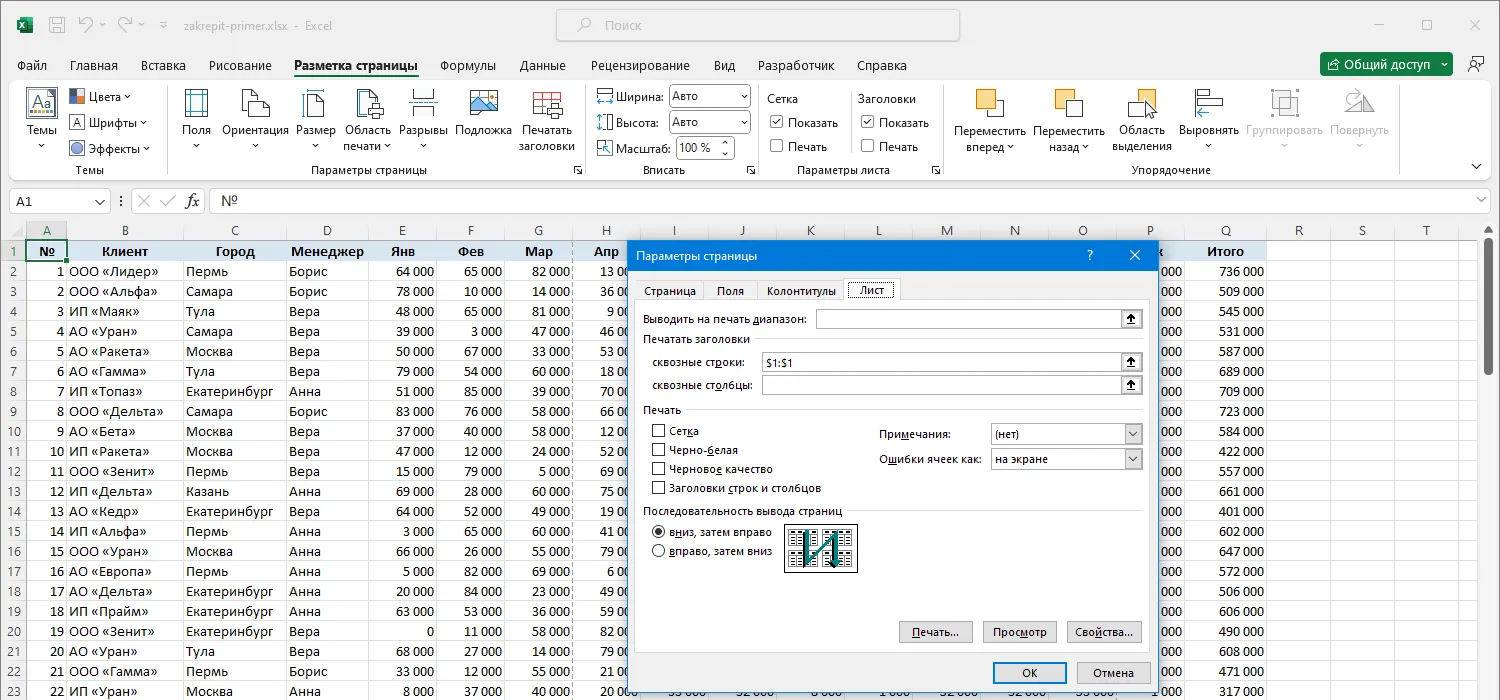This screenshot has width=1500, height=700.
Task: Click the Подложка background button
Action: [483, 114]
